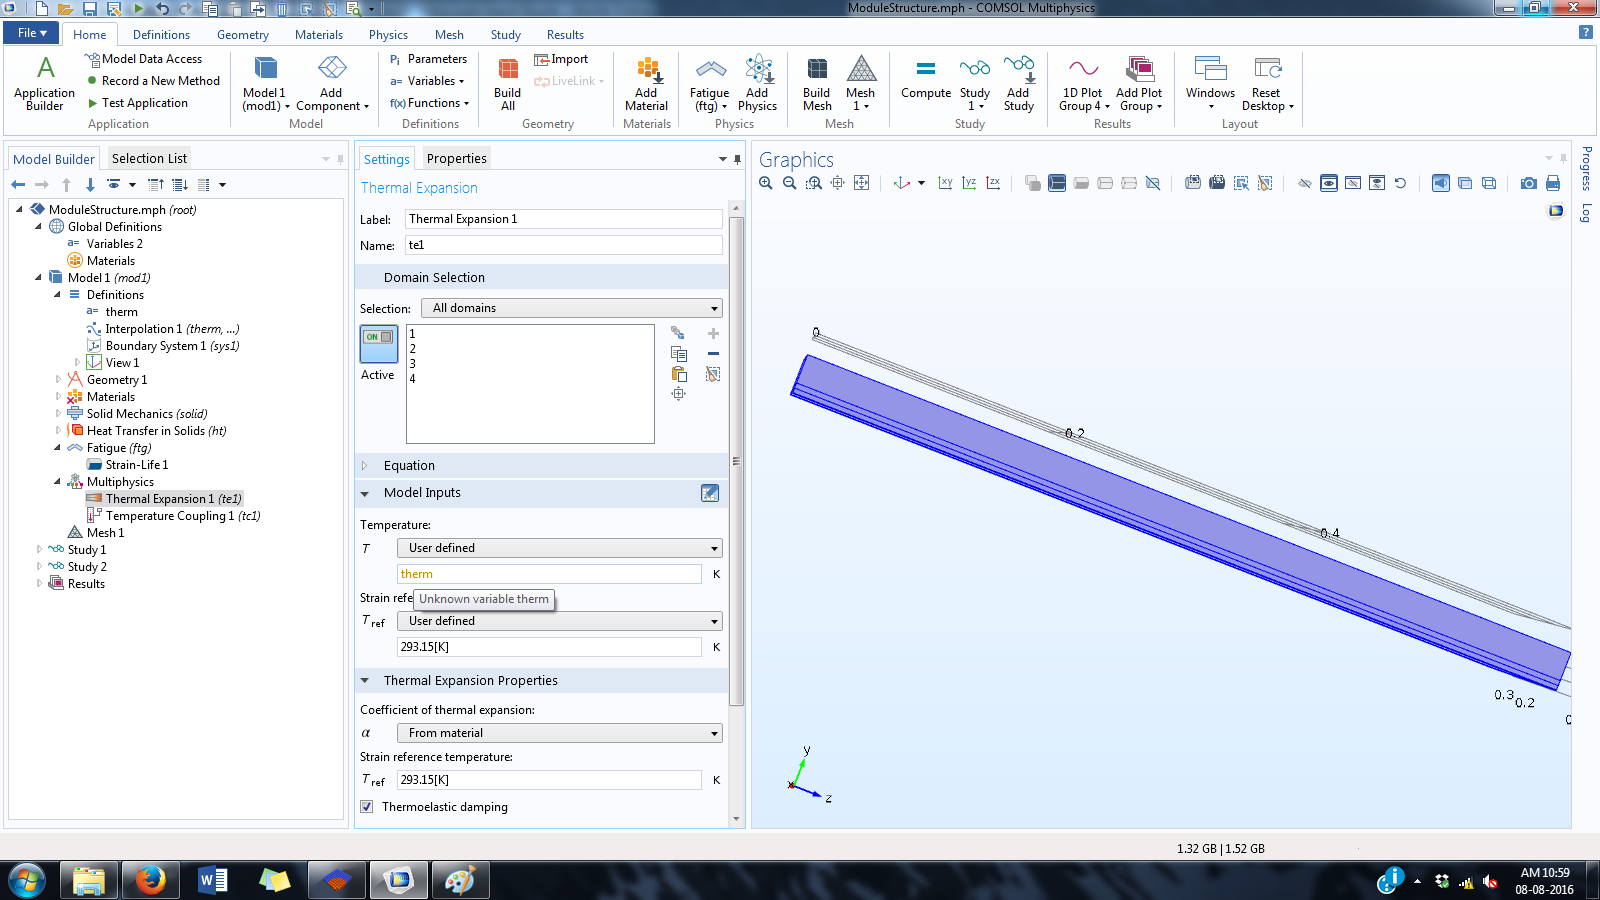Click the Add Material icon
The height and width of the screenshot is (900, 1600).
646,82
